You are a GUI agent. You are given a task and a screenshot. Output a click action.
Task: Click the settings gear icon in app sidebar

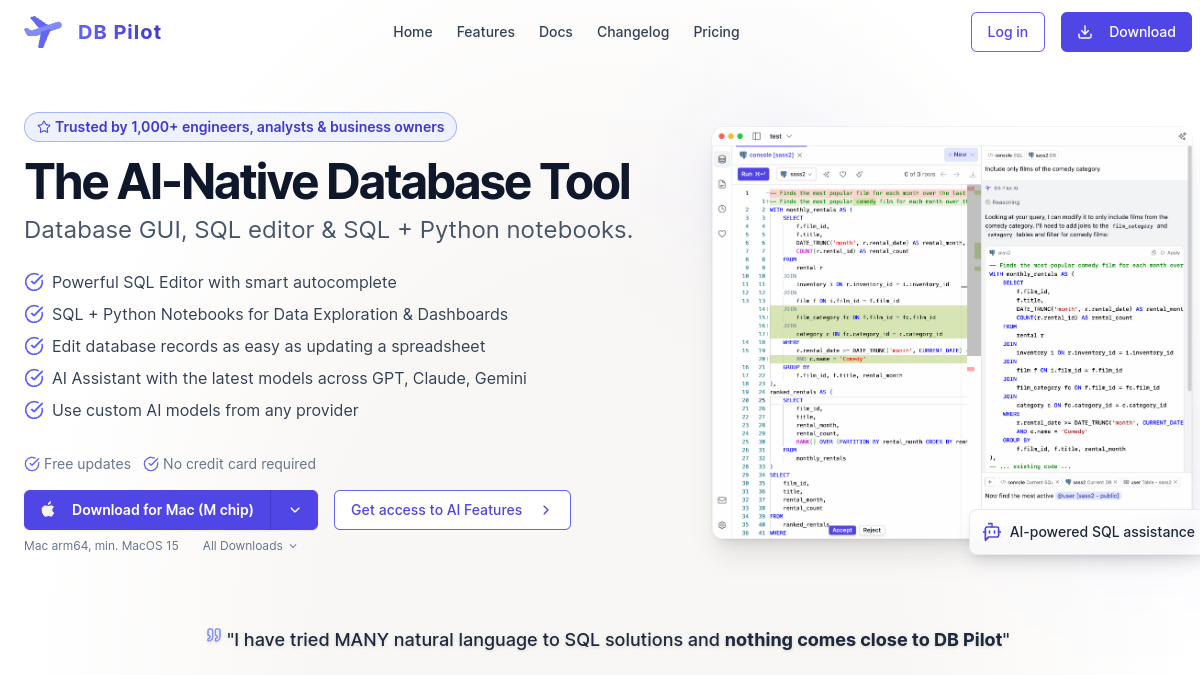(722, 525)
